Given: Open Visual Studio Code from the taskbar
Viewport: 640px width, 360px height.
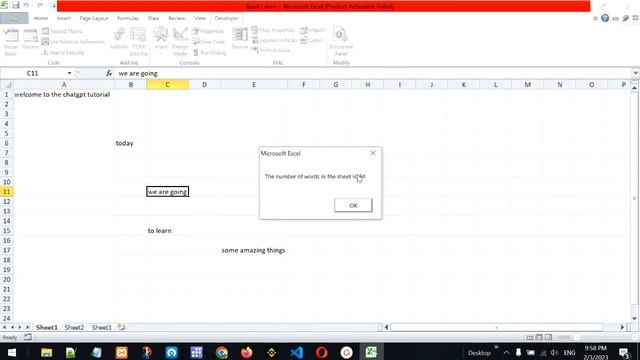Looking at the screenshot, I should click(x=297, y=352).
